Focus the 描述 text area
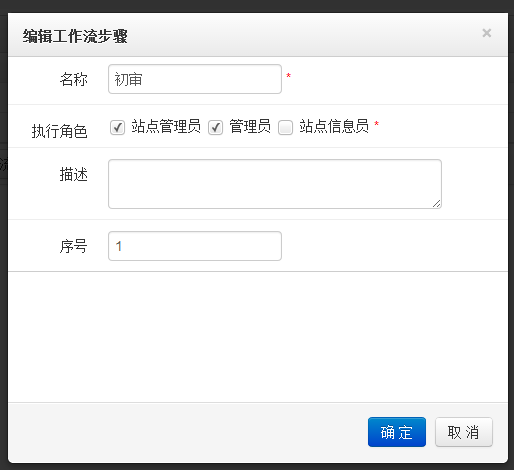Screen dimensions: 514x470 point(275,184)
